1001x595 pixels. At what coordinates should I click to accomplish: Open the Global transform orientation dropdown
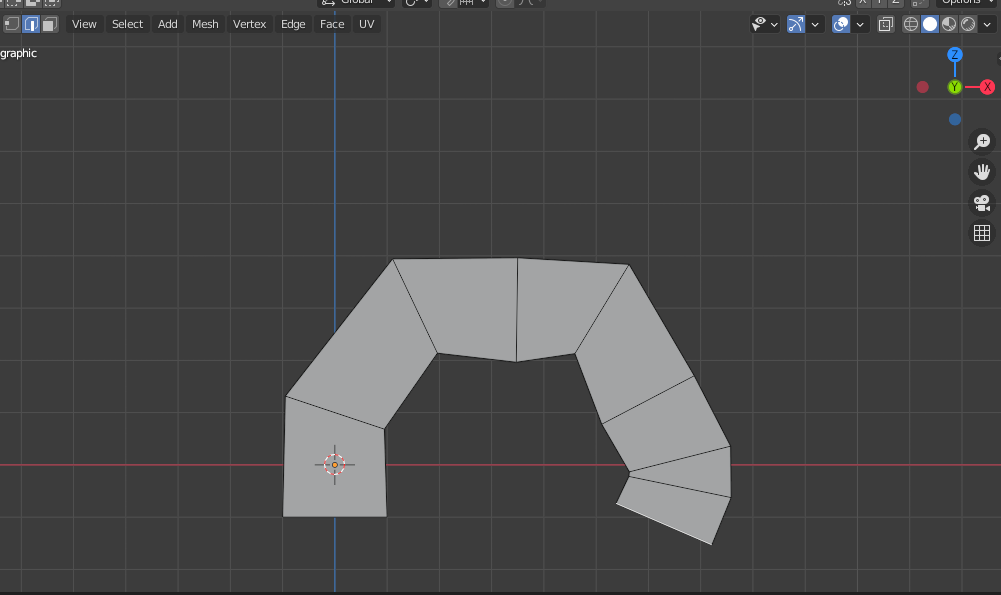click(x=356, y=2)
